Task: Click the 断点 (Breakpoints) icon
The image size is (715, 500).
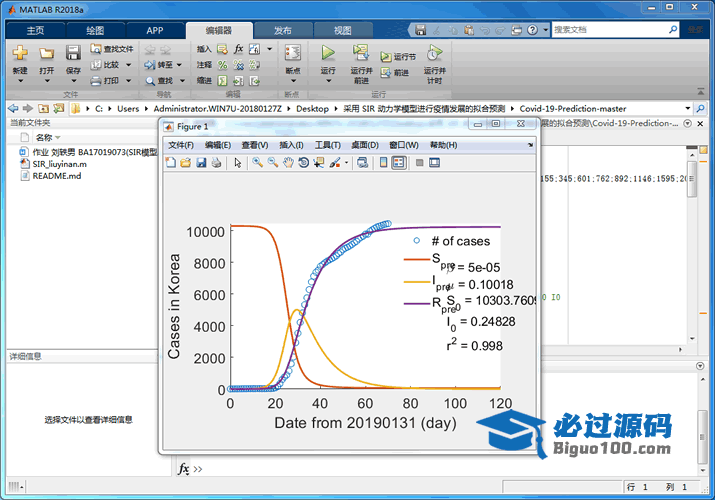Action: point(293,53)
